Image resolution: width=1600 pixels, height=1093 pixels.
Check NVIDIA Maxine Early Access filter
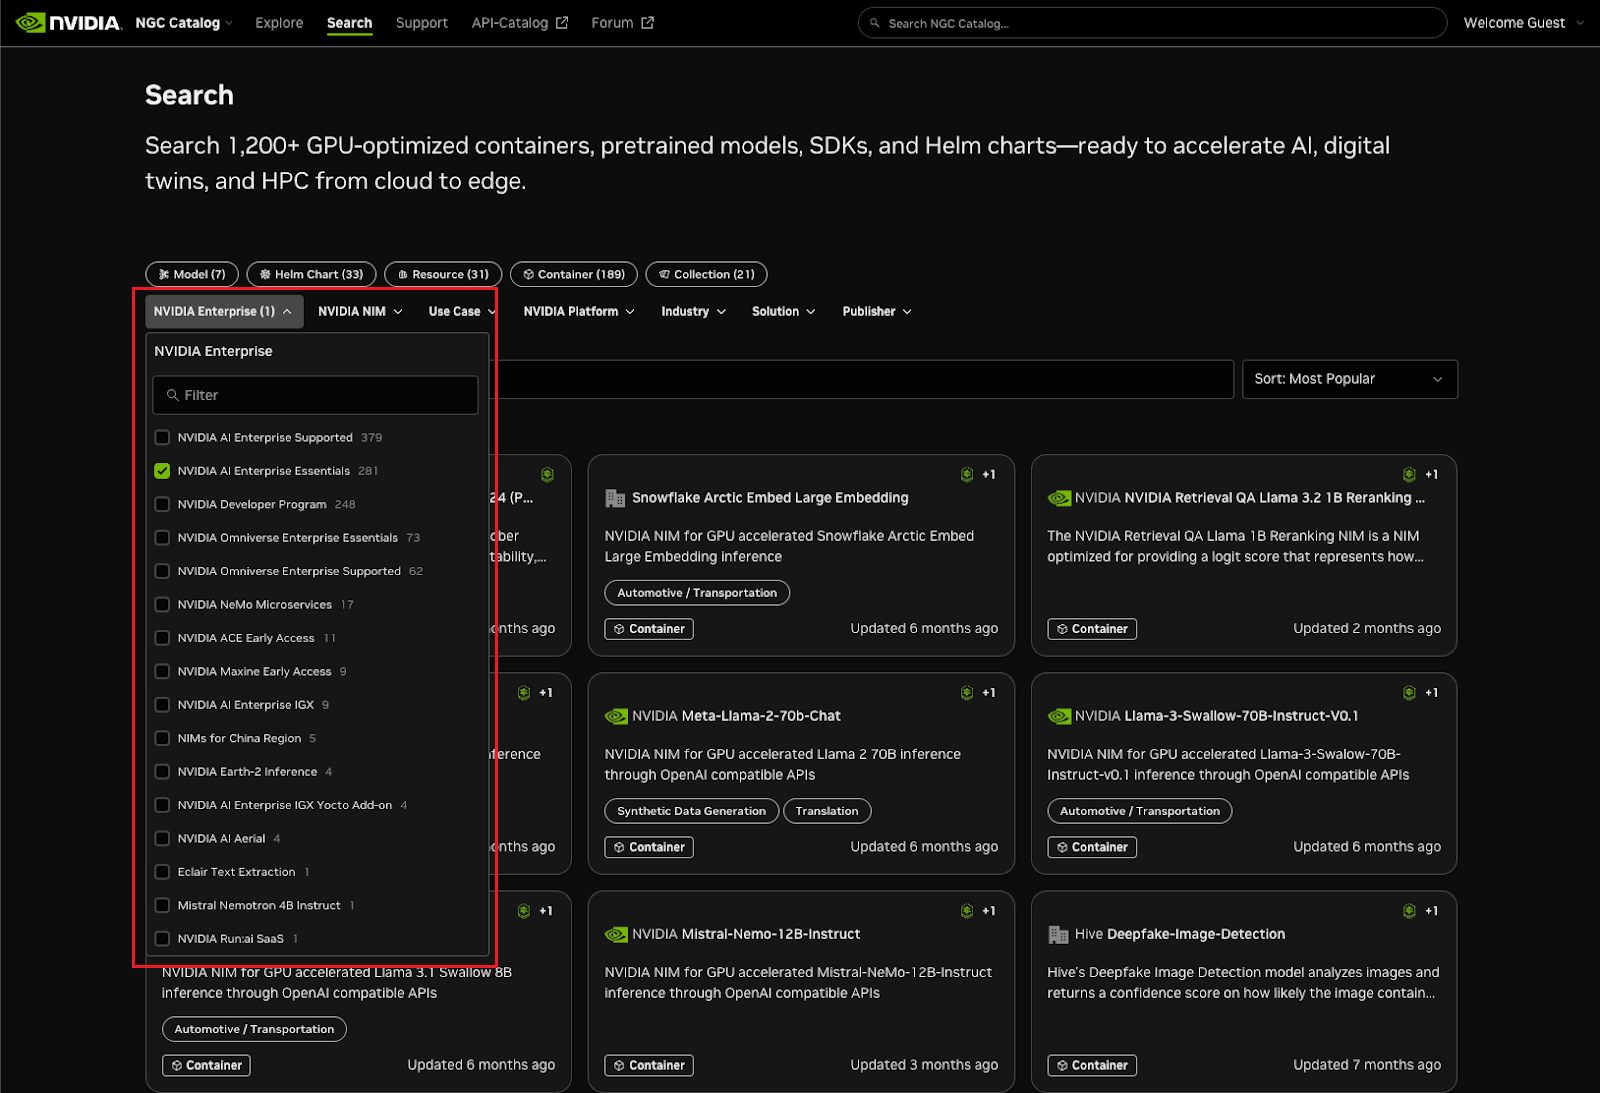coord(162,671)
